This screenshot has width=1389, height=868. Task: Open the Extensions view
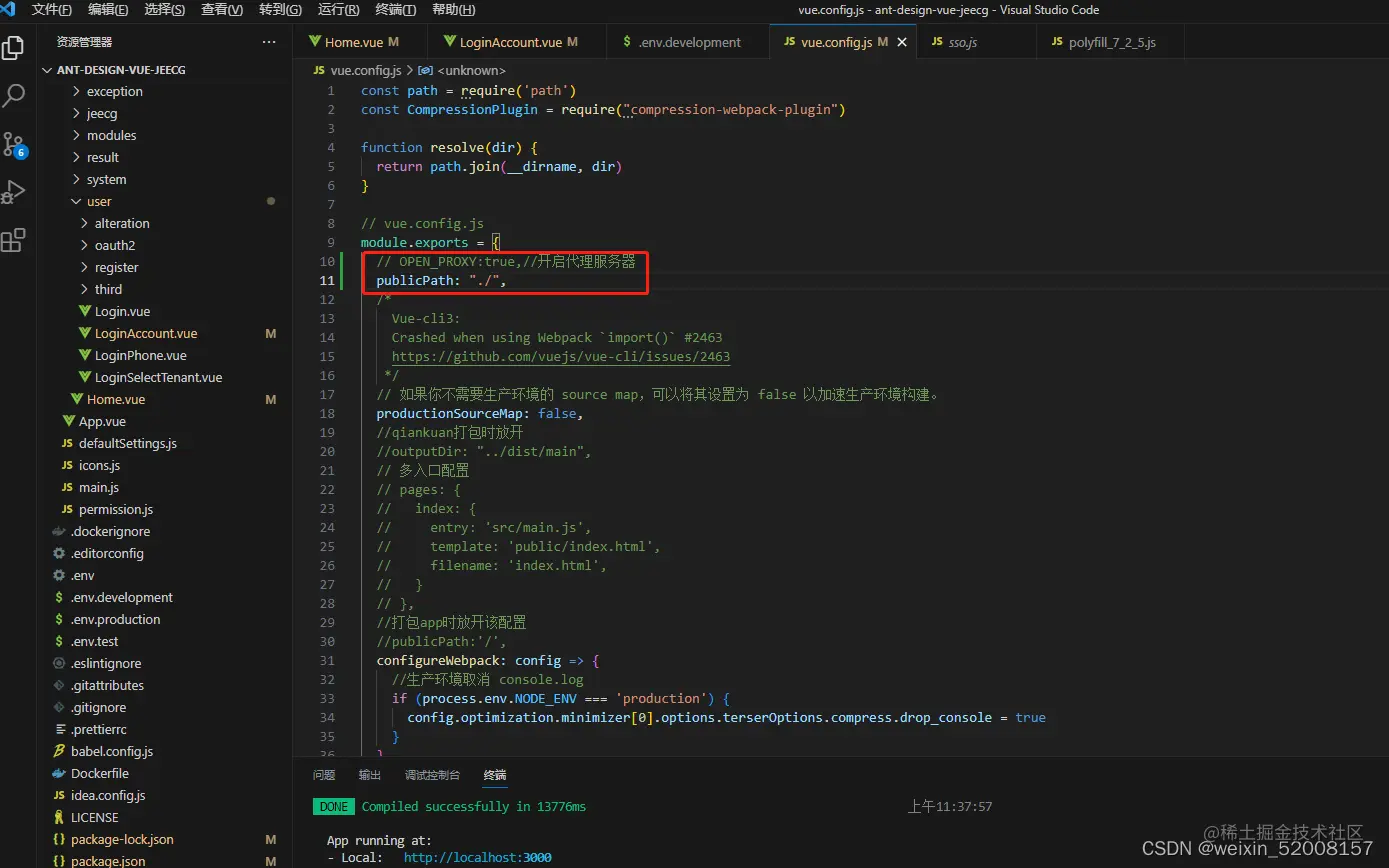[14, 240]
